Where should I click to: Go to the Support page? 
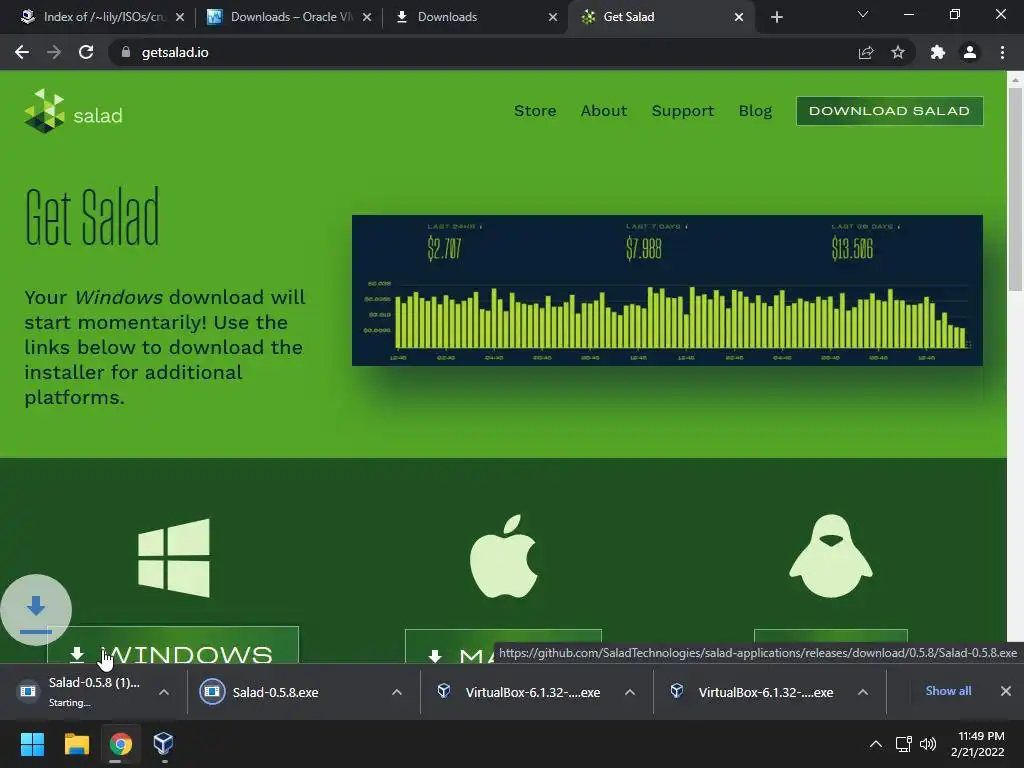(x=682, y=111)
